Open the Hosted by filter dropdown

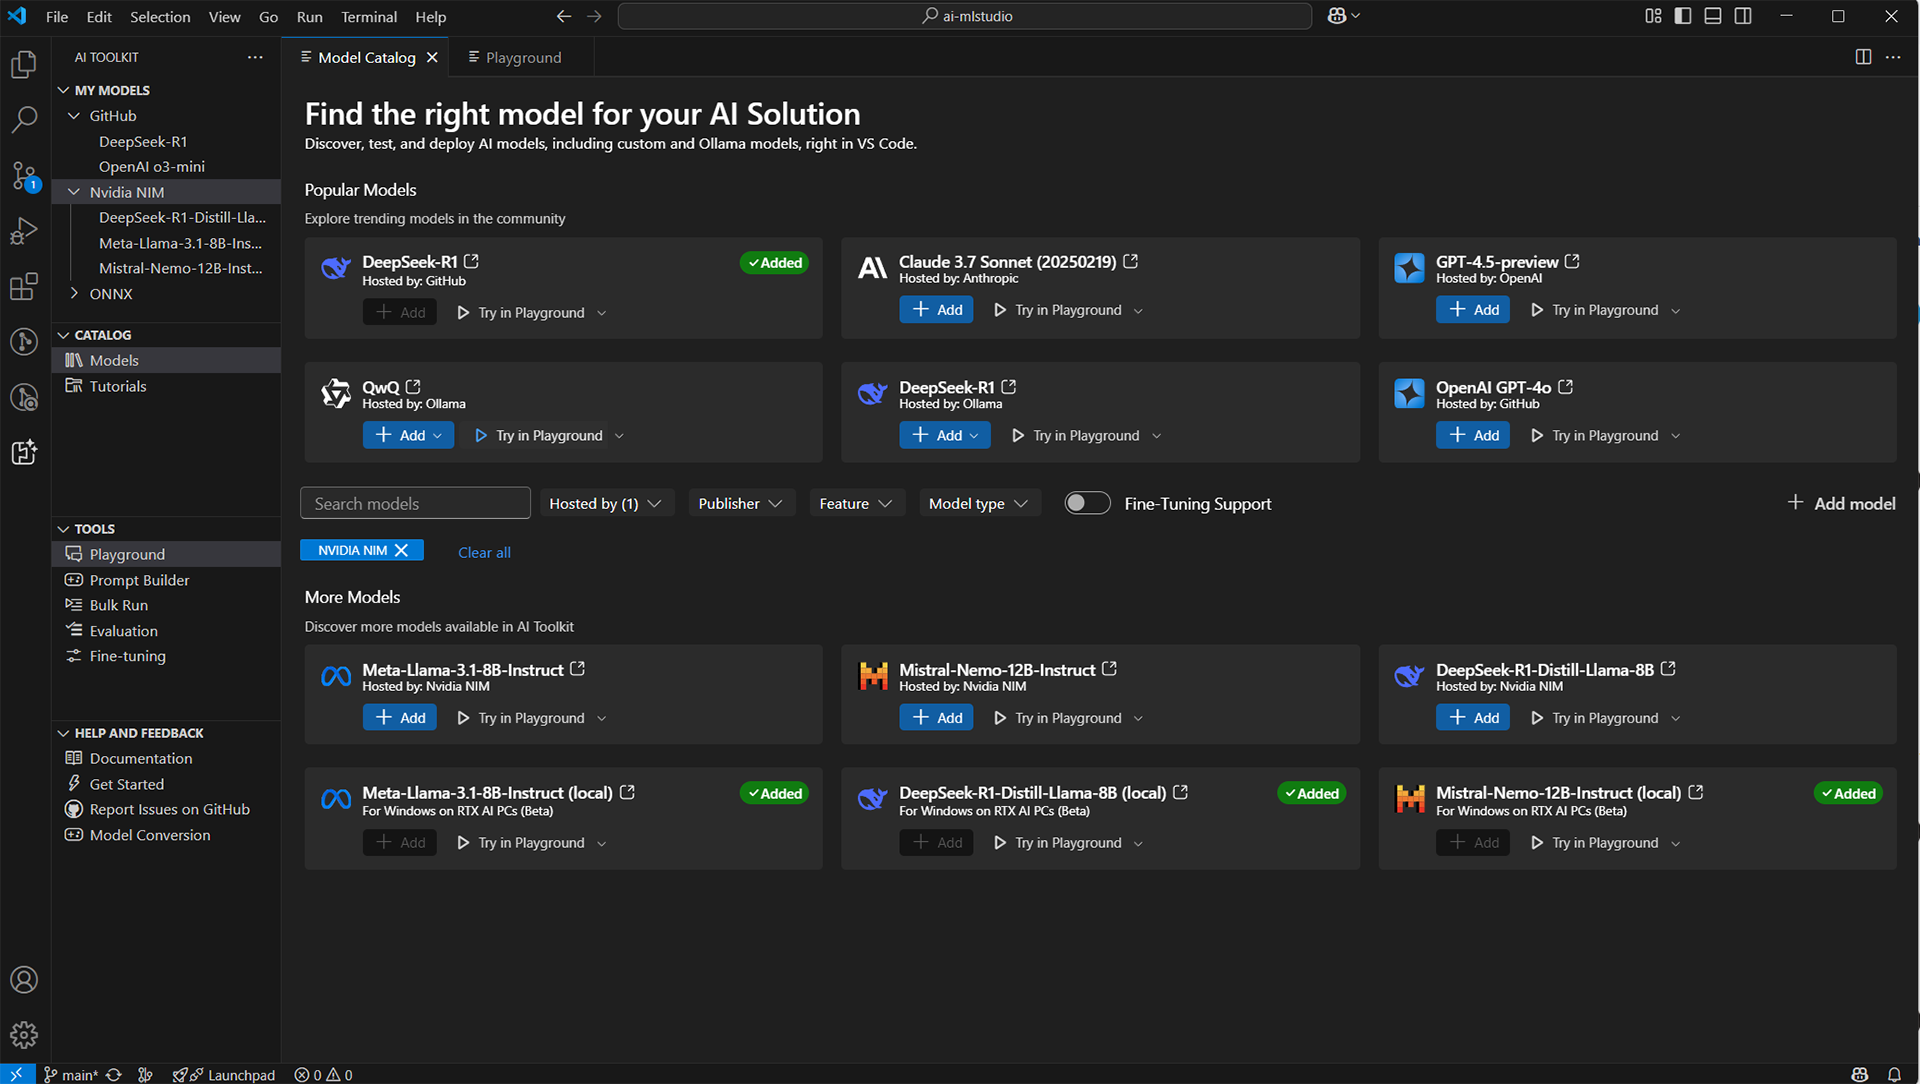[x=605, y=503]
